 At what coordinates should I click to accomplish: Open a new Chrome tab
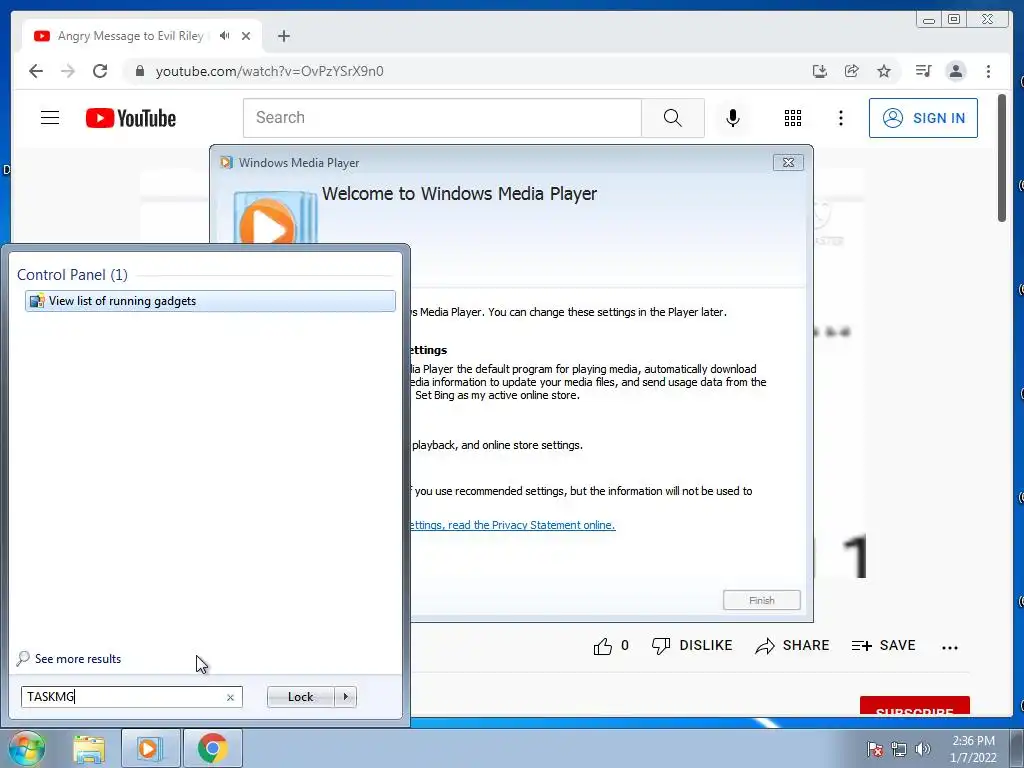tap(283, 36)
